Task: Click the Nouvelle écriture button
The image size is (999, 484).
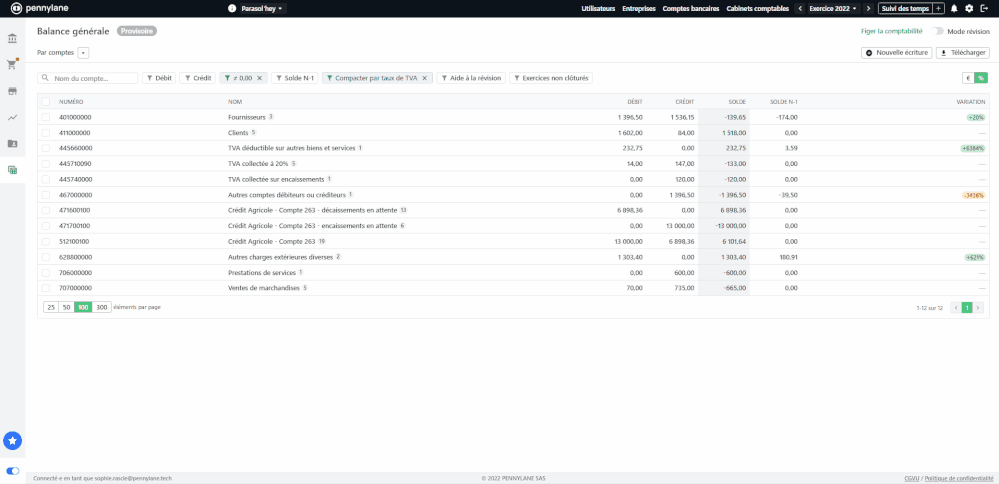Action: (897, 52)
